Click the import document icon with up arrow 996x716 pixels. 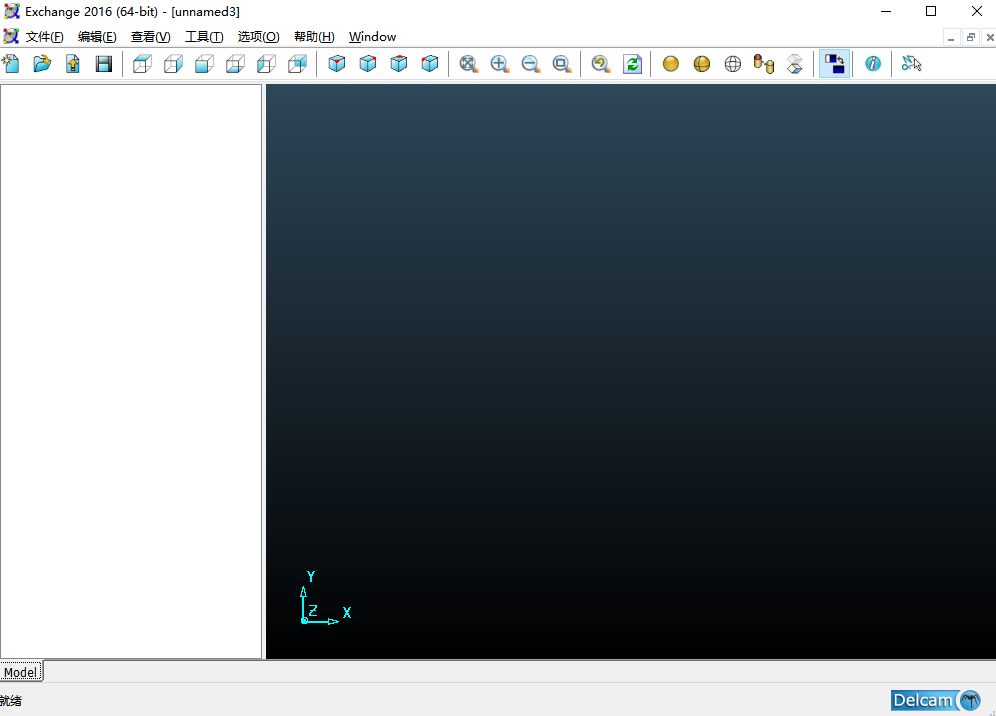[x=73, y=64]
